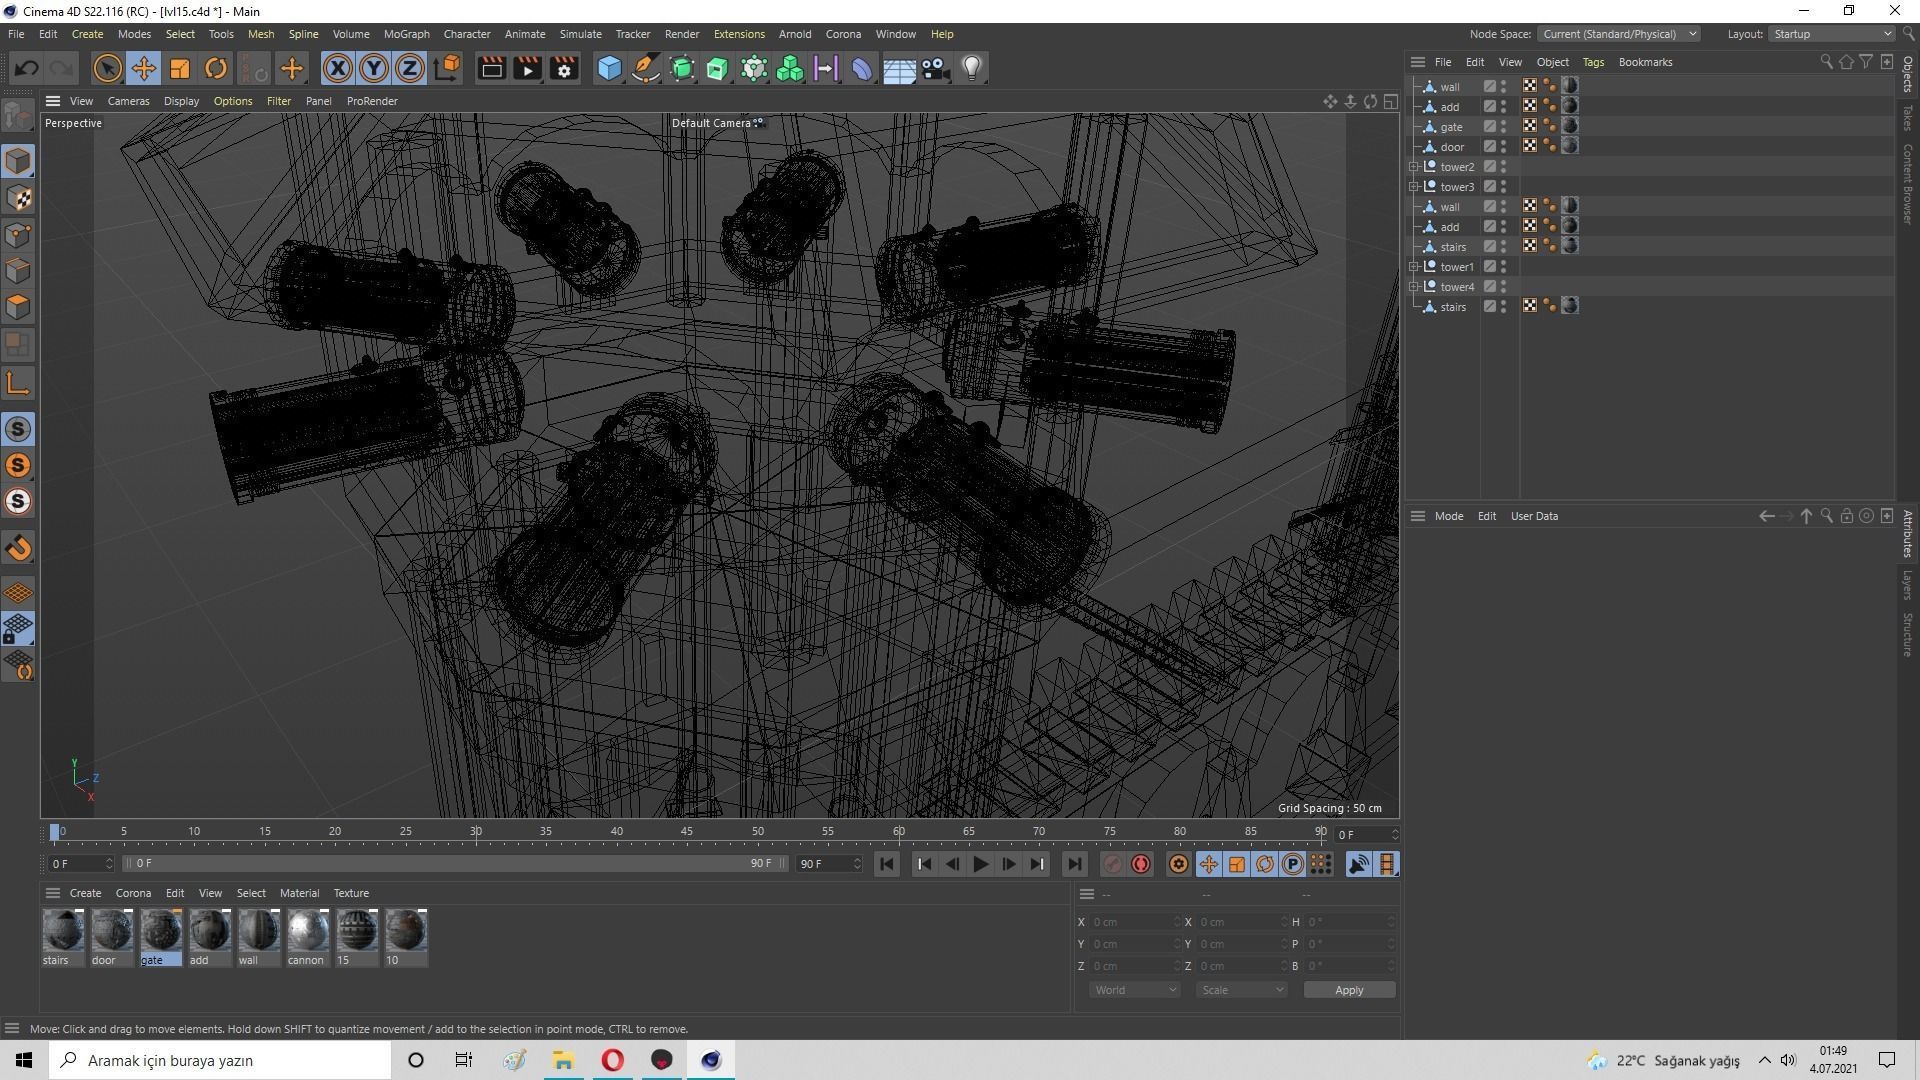Open the MoGraph menu
The height and width of the screenshot is (1080, 1920).
coord(406,34)
